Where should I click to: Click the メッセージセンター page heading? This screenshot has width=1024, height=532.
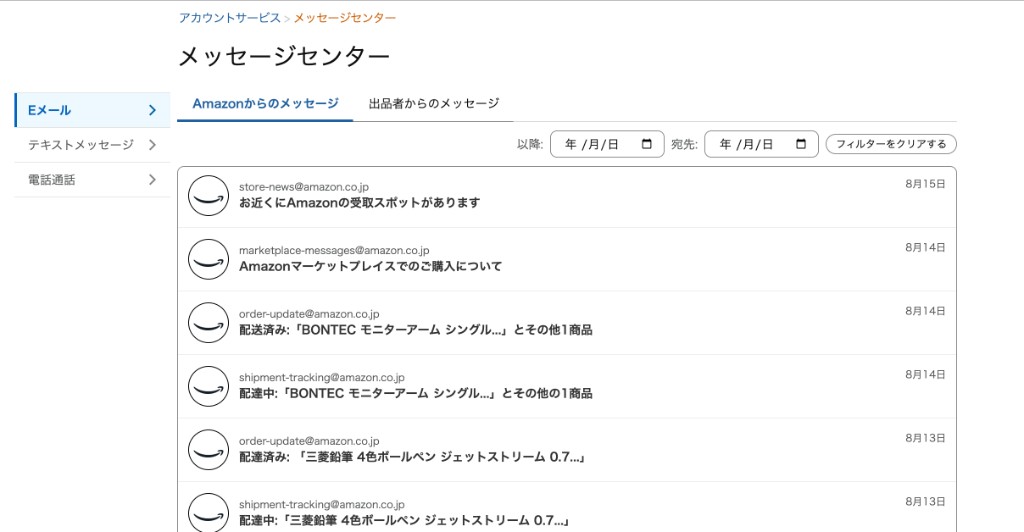(284, 57)
